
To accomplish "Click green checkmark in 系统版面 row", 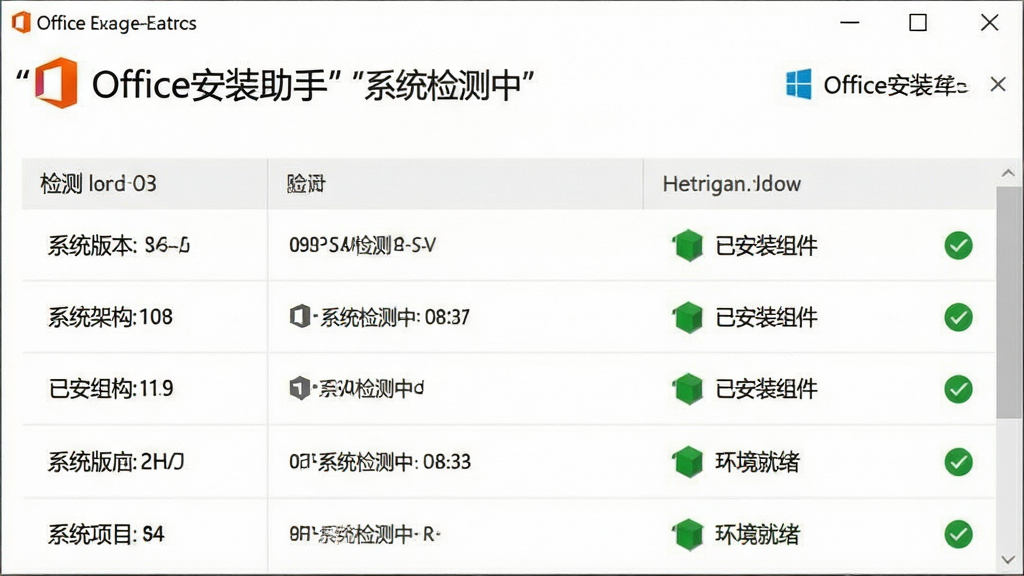I will pyautogui.click(x=958, y=462).
